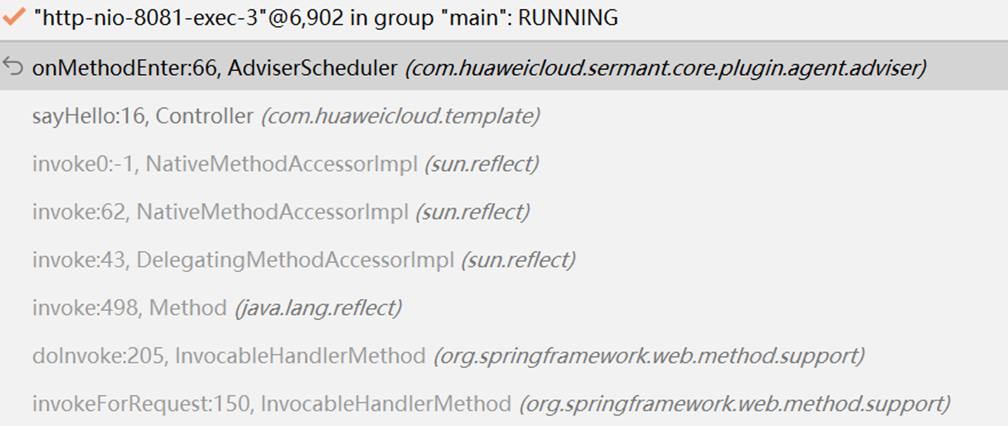This screenshot has height=426, width=1008.
Task: Click org.springframework.web.method.support on the doInvoke row
Action: point(648,356)
